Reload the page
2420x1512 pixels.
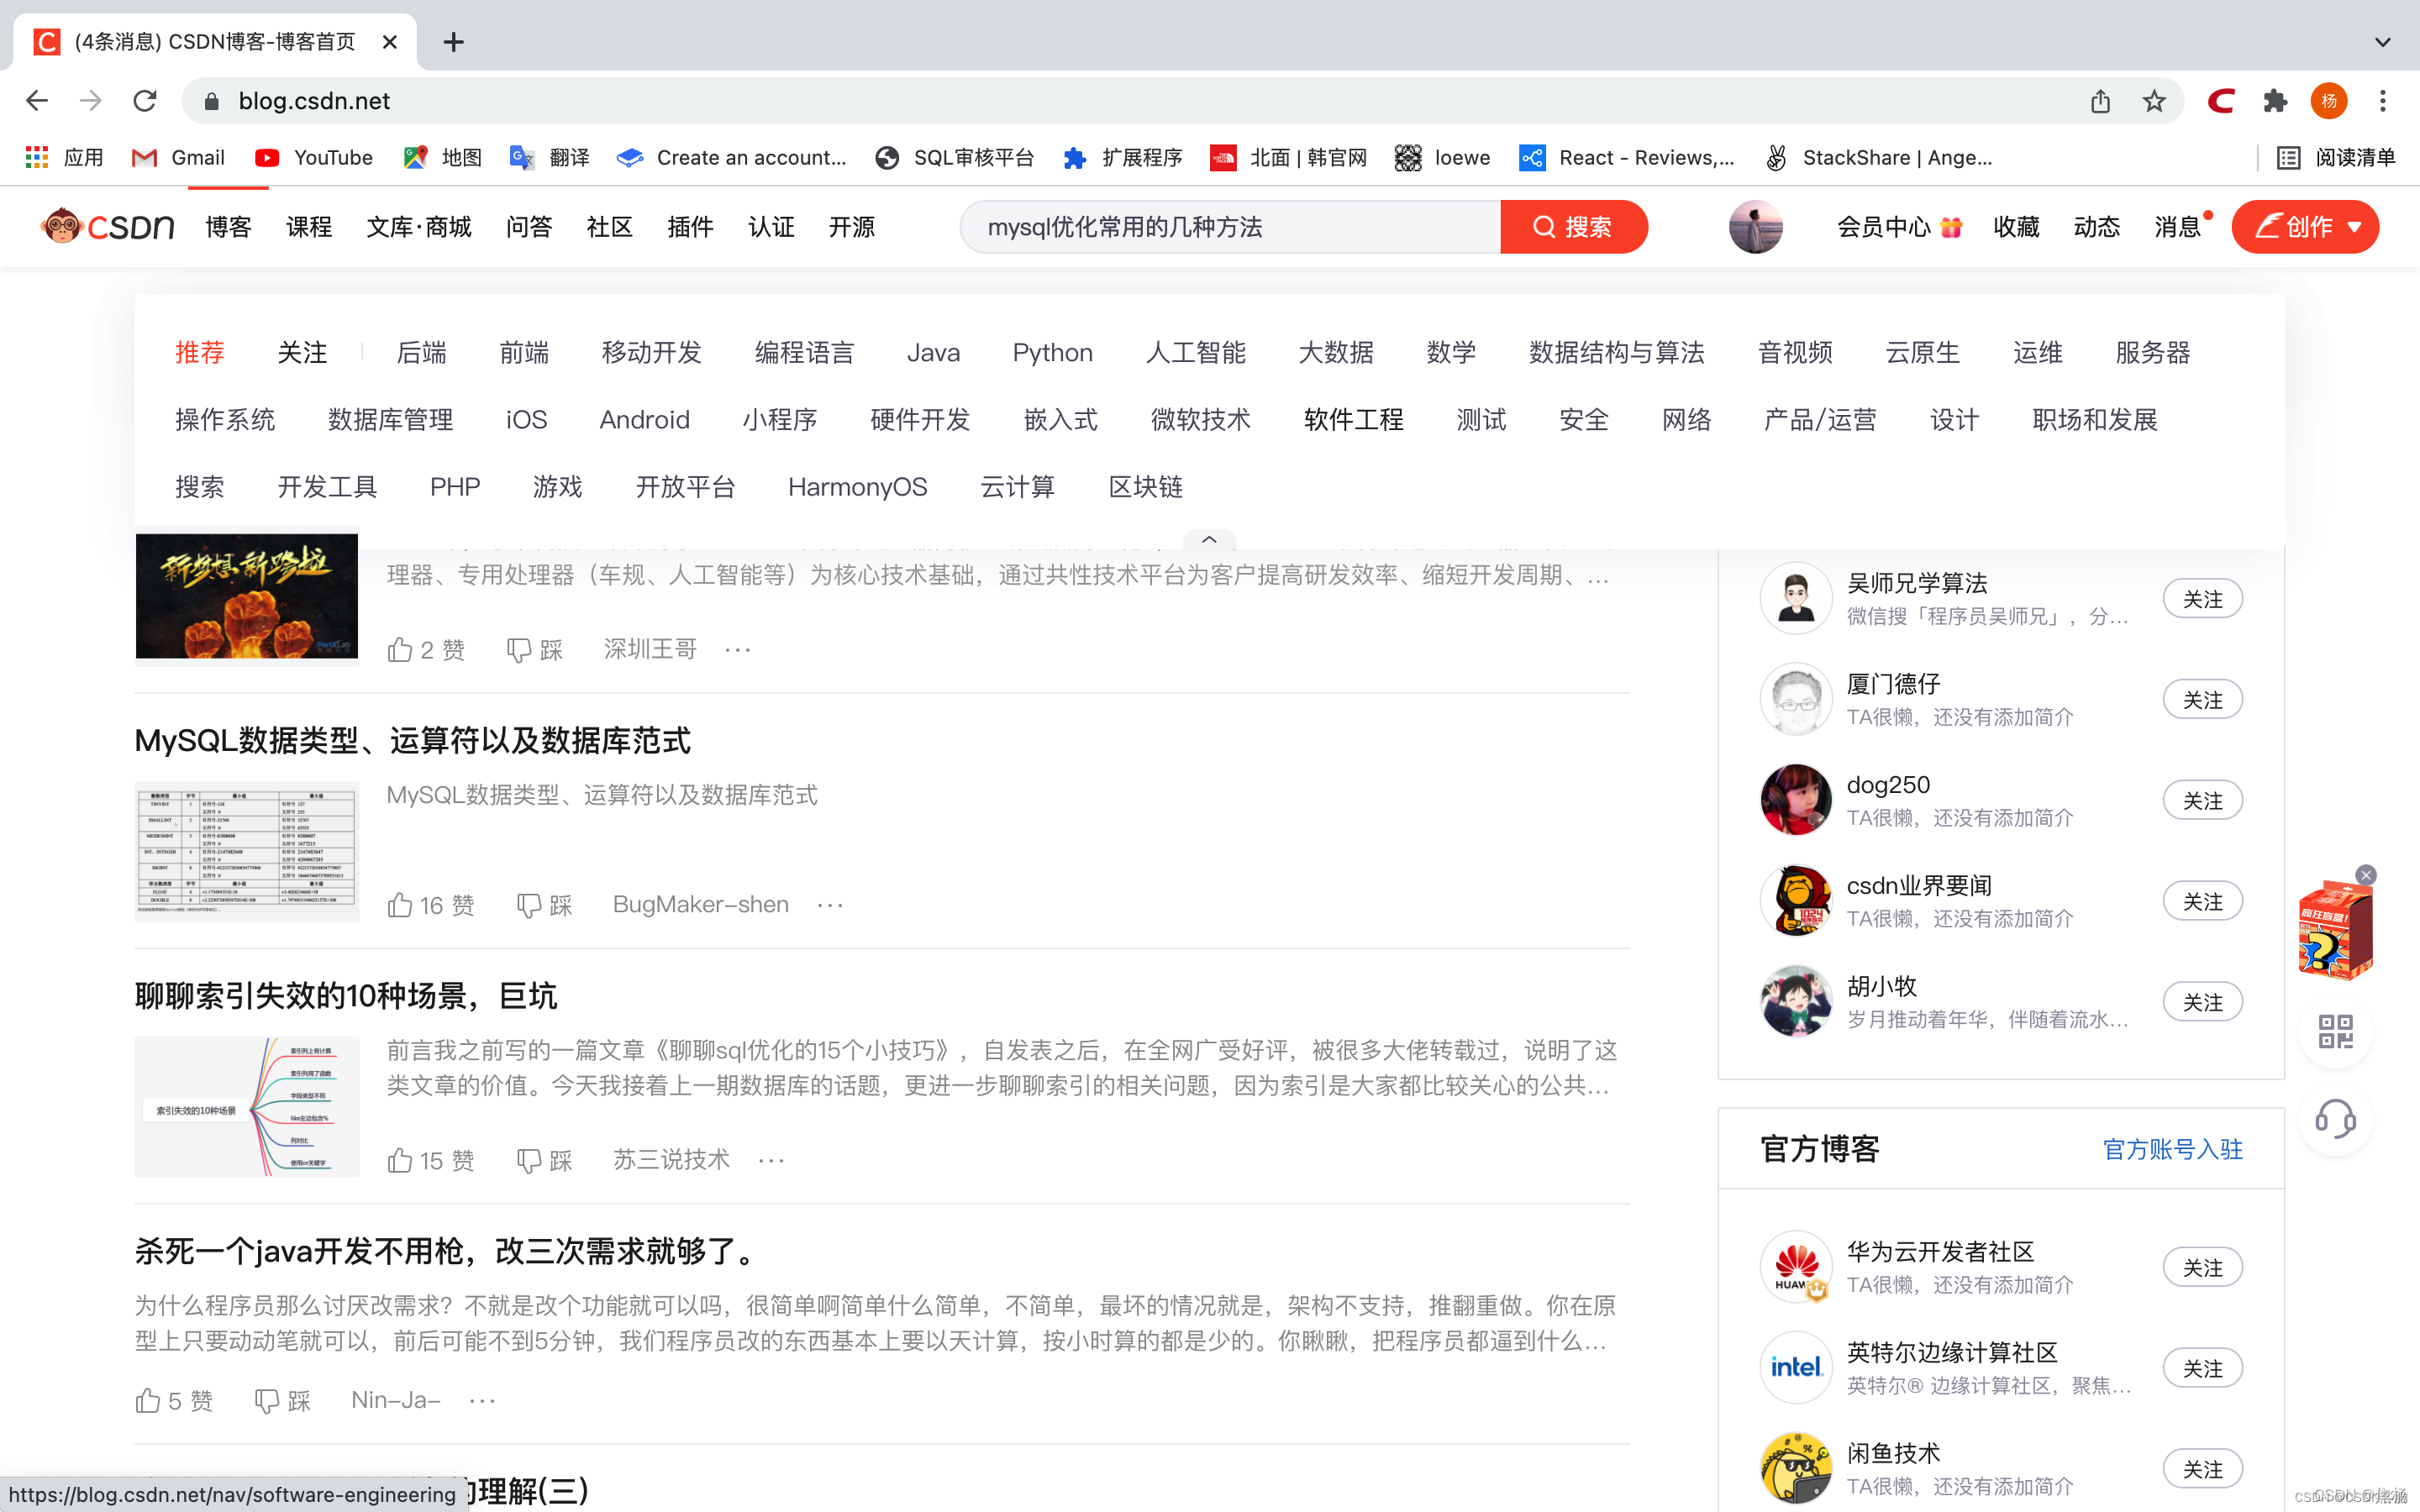click(x=145, y=101)
